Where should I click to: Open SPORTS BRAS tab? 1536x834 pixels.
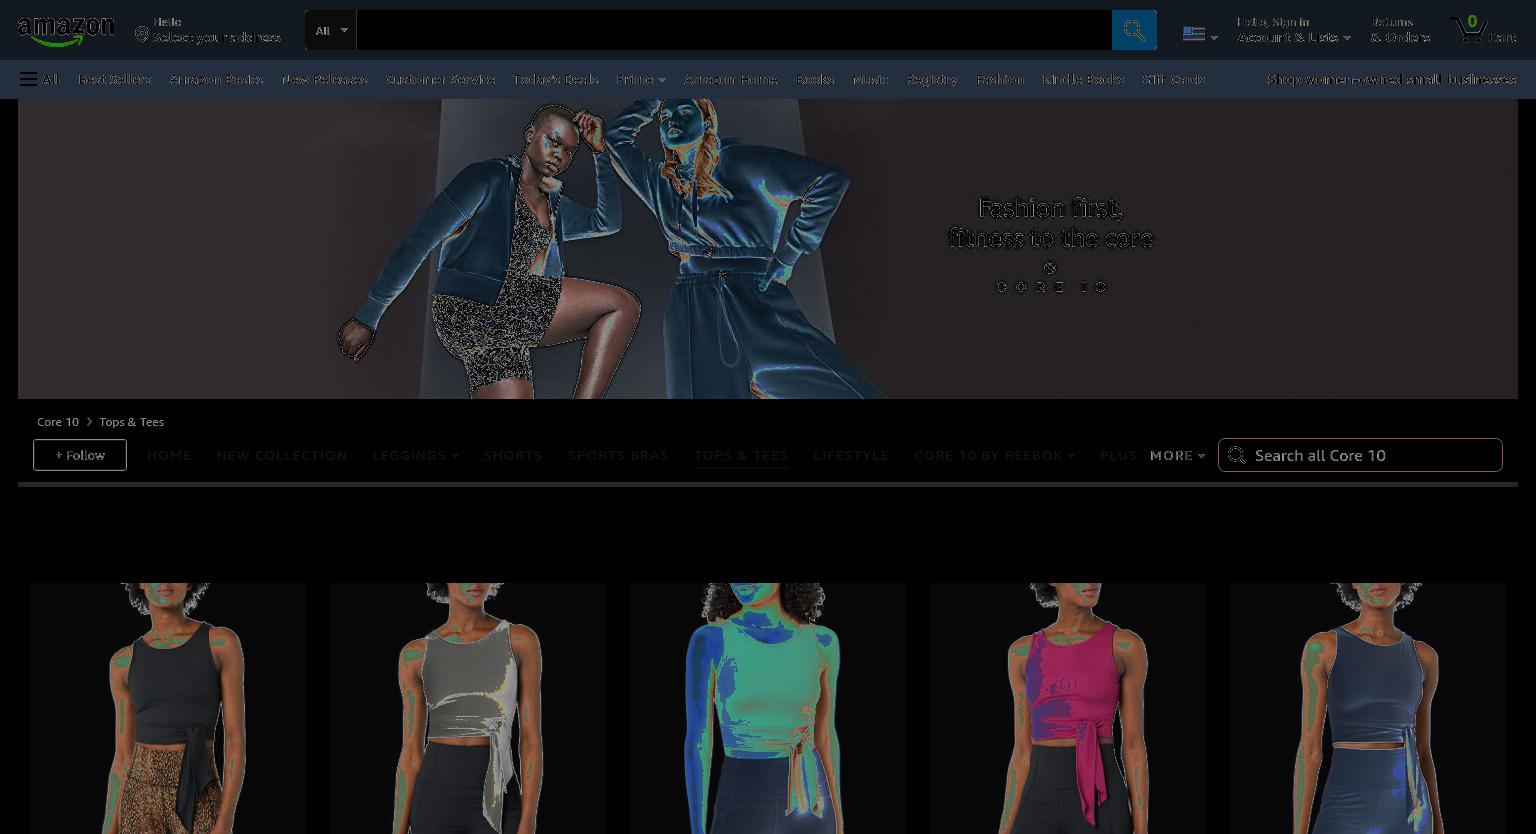(618, 455)
